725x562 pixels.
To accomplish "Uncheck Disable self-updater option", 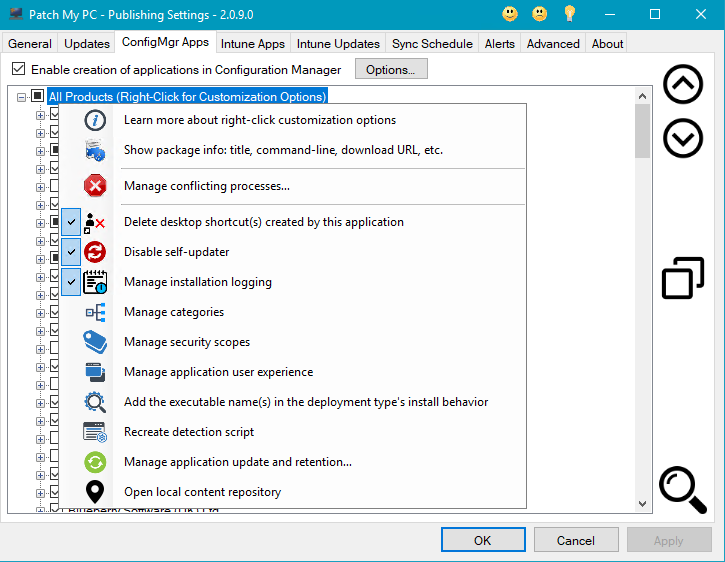I will (71, 252).
